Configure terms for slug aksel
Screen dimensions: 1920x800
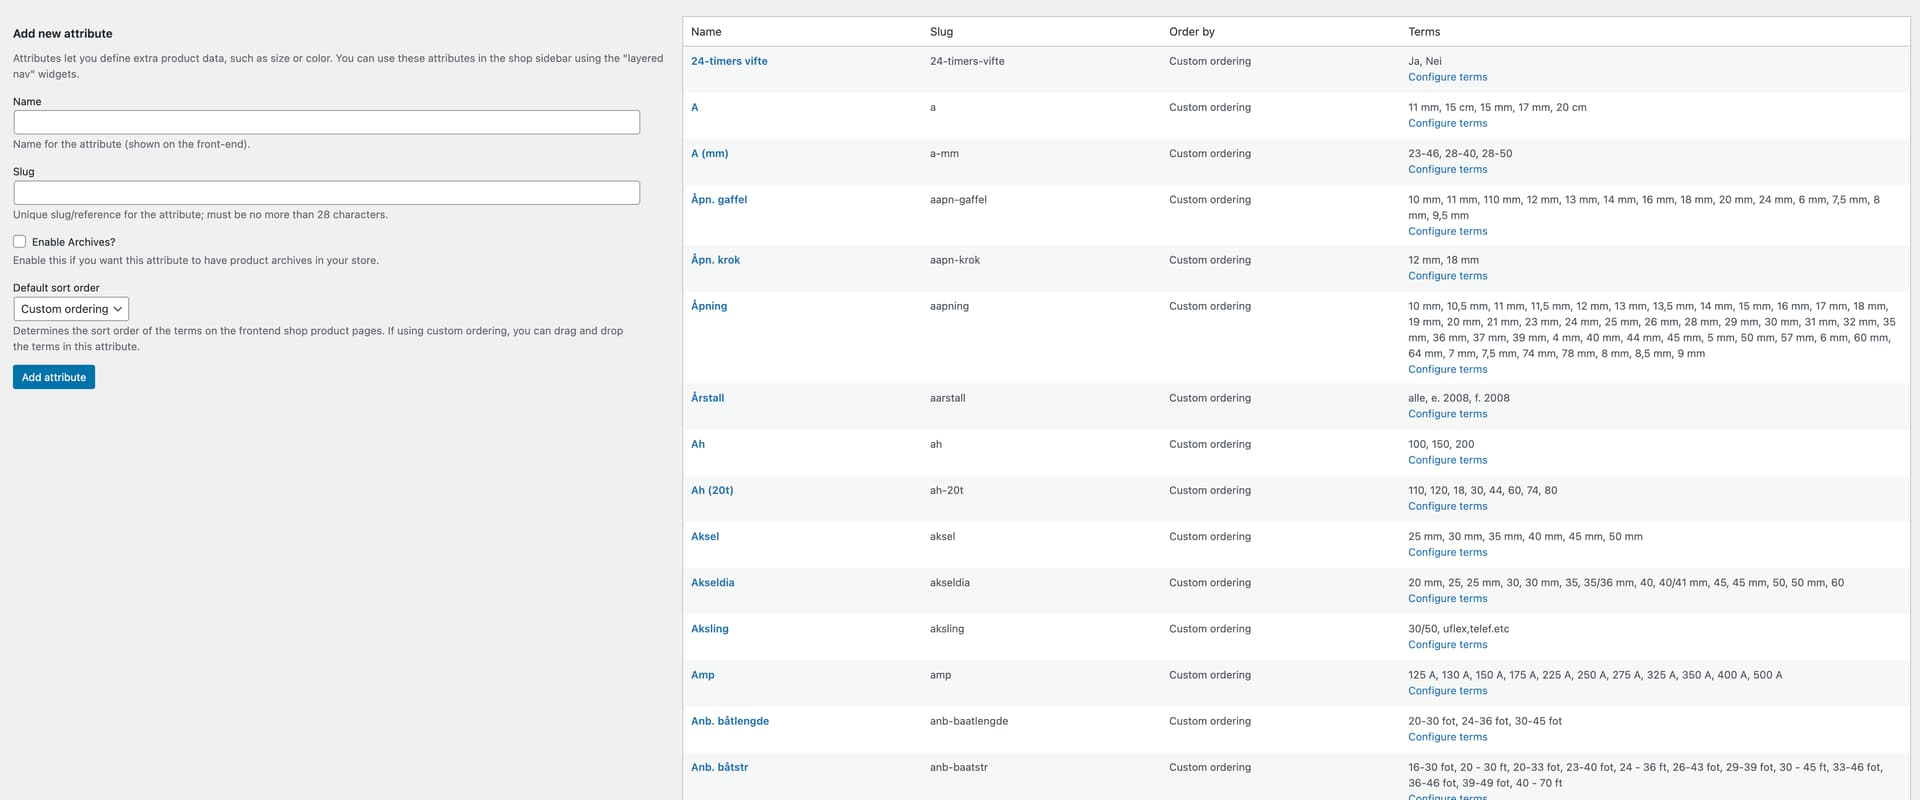point(1447,552)
